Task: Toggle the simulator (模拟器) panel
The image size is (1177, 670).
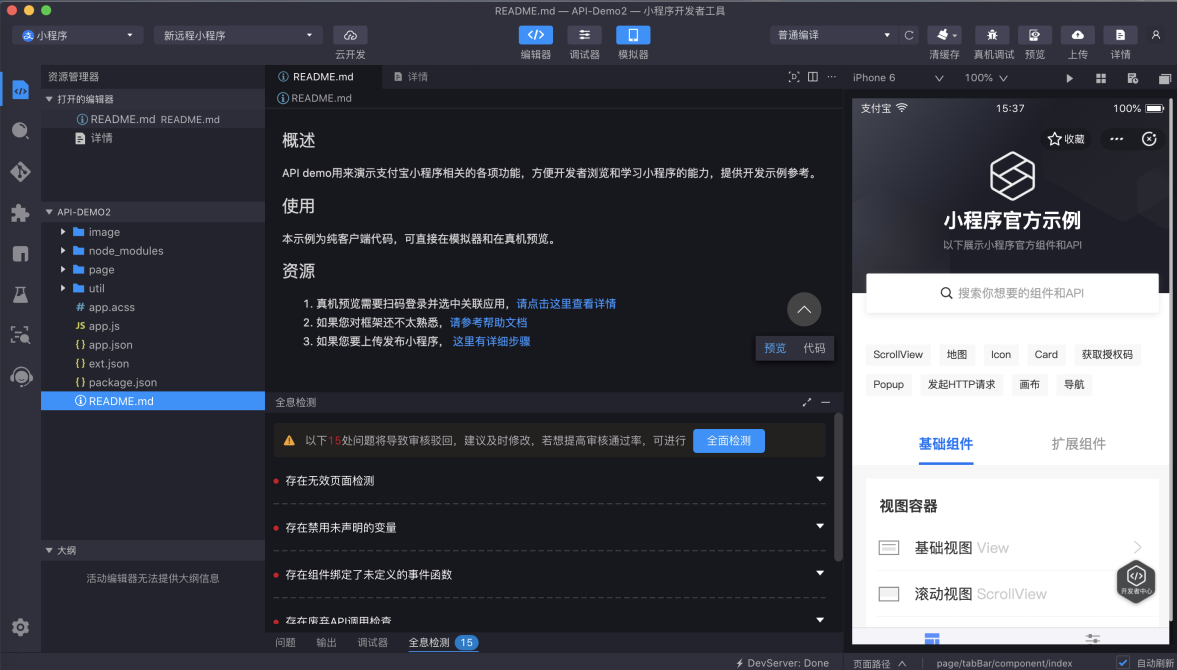Action: pos(633,35)
